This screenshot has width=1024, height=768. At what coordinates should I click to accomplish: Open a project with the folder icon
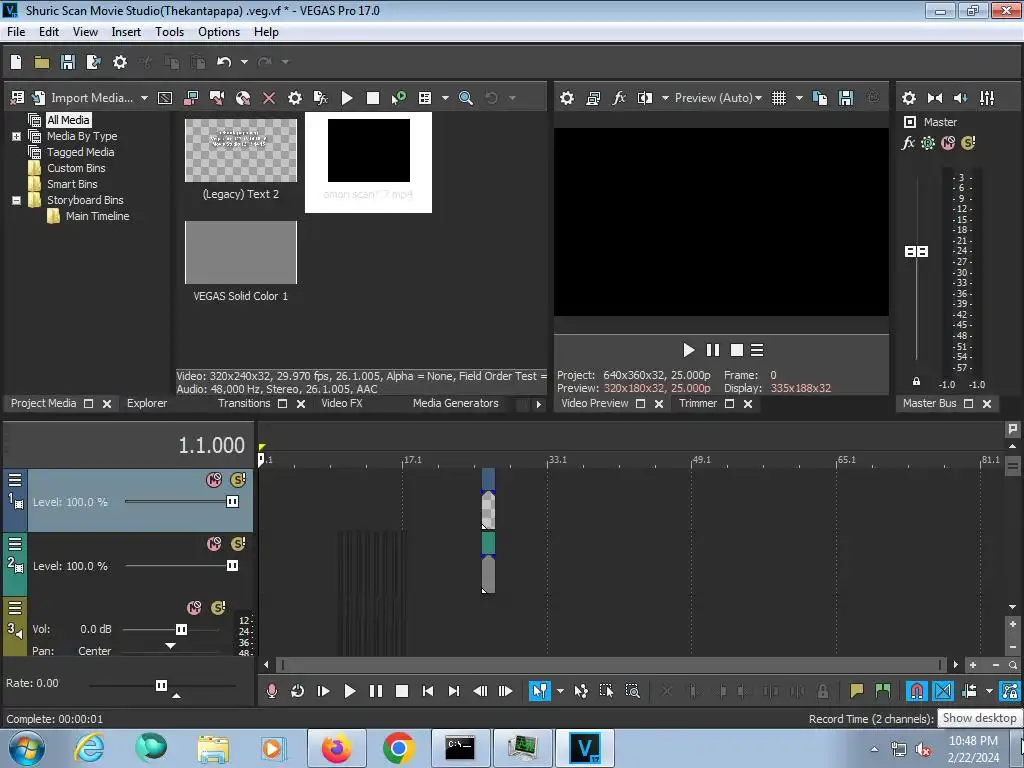coord(42,62)
